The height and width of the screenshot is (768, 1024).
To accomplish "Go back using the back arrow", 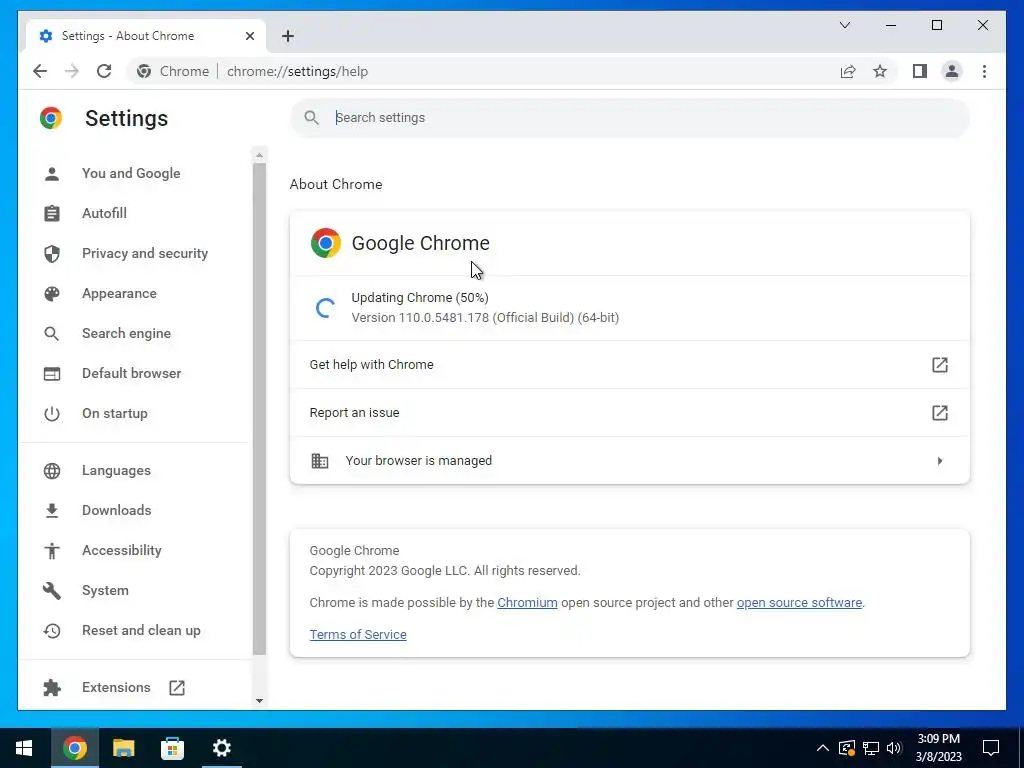I will coord(40,71).
